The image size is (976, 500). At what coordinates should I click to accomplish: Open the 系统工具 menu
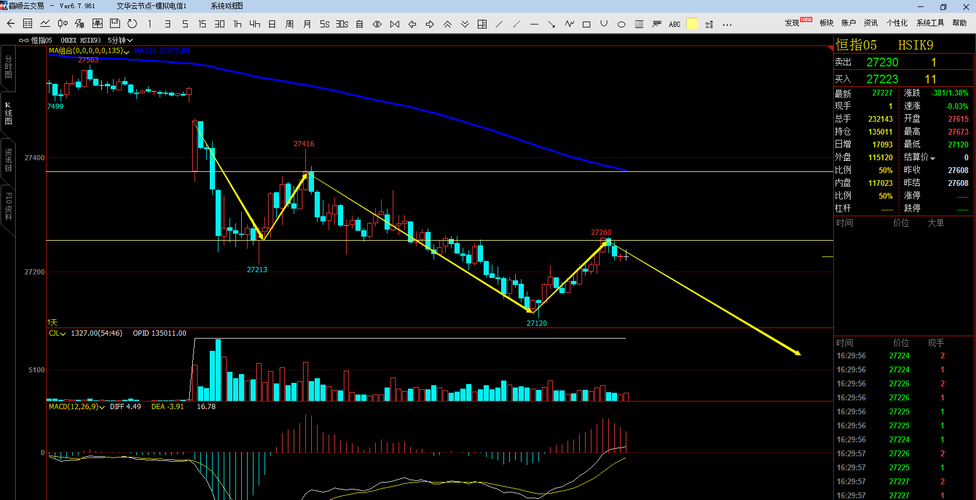point(930,23)
